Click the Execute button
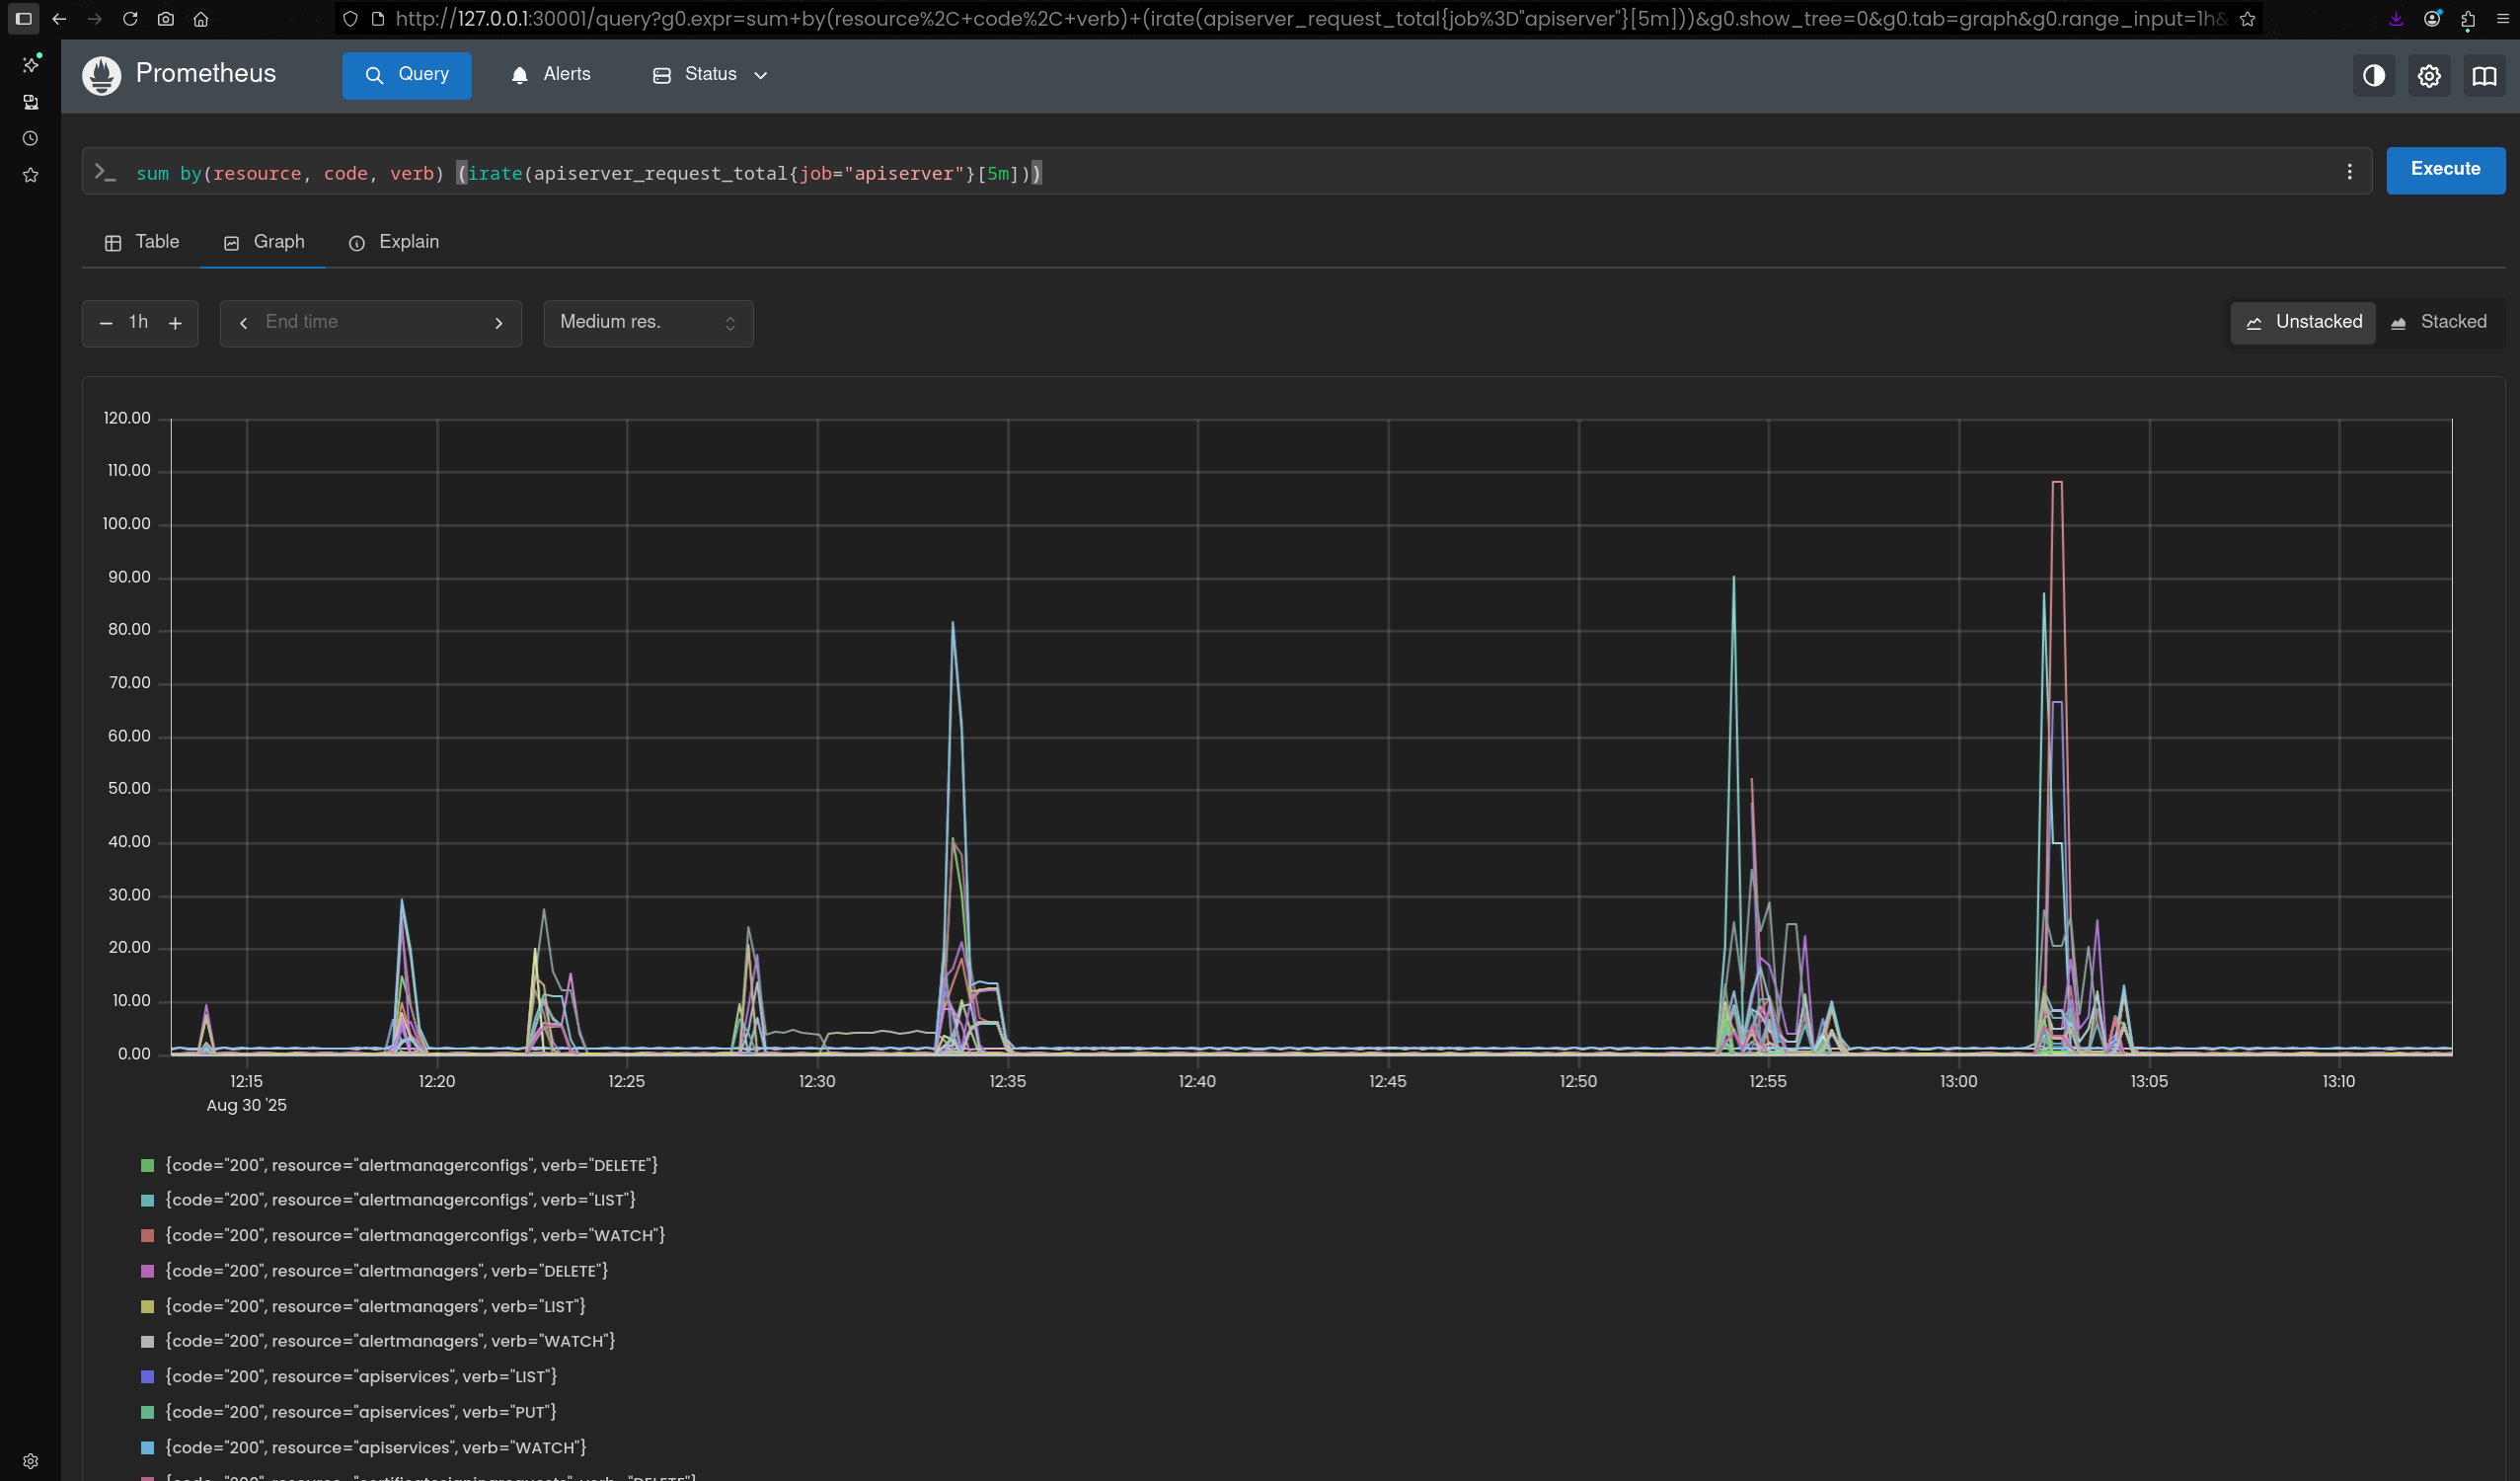Image resolution: width=2520 pixels, height=1481 pixels. point(2445,170)
